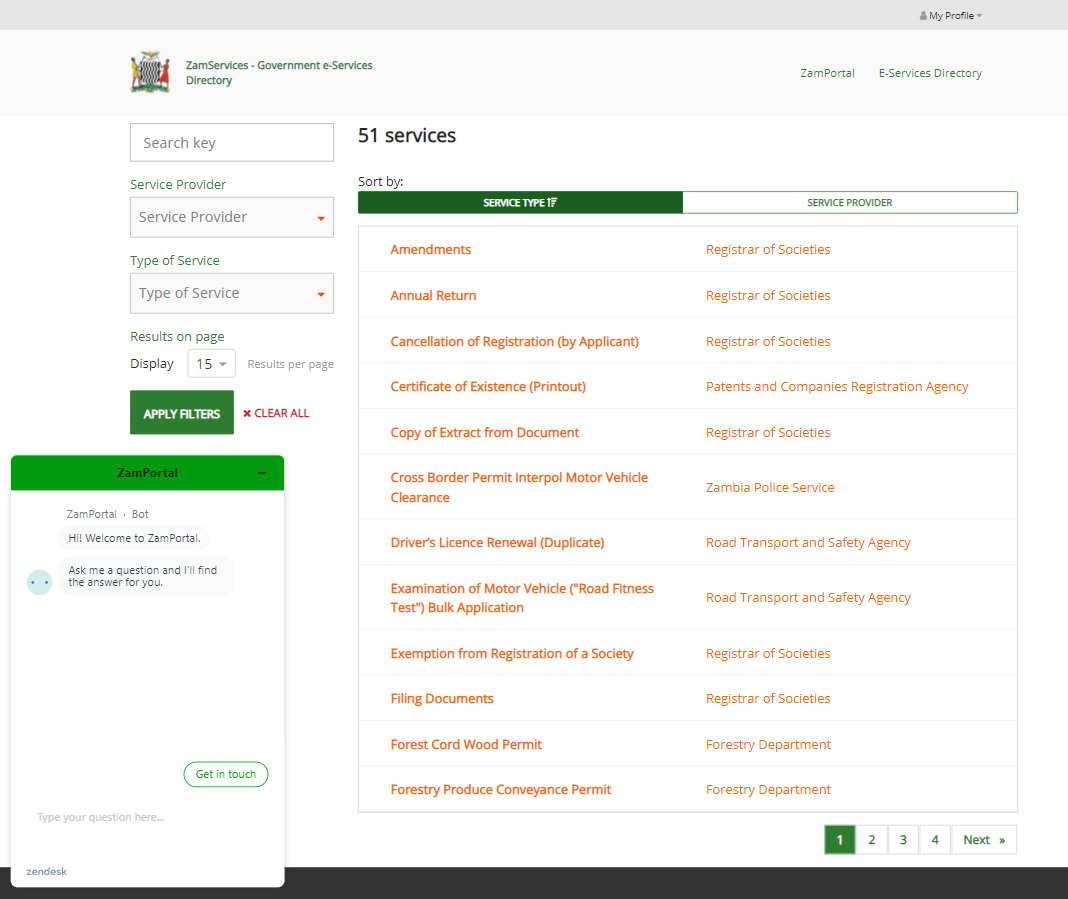Open the ZamPortal navigation link
The height and width of the screenshot is (899, 1068).
[827, 73]
